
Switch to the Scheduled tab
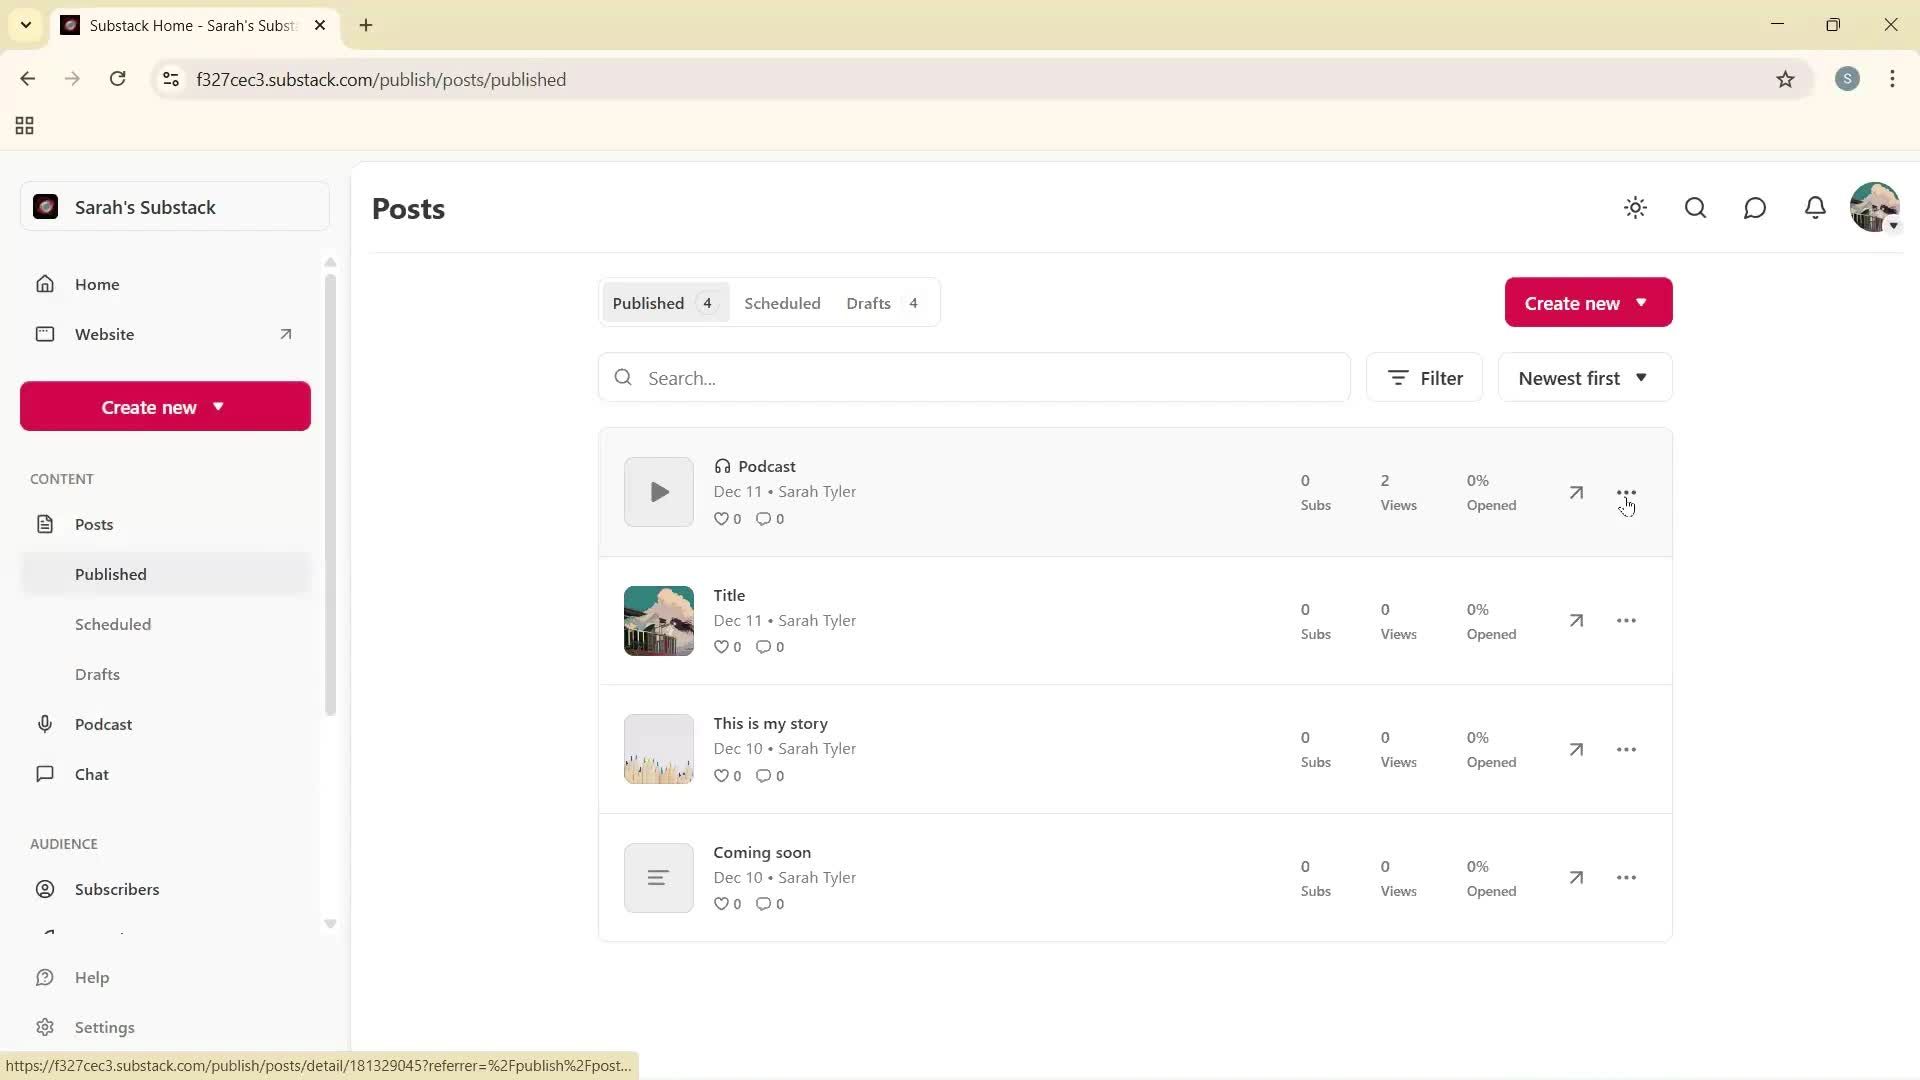[x=782, y=302]
